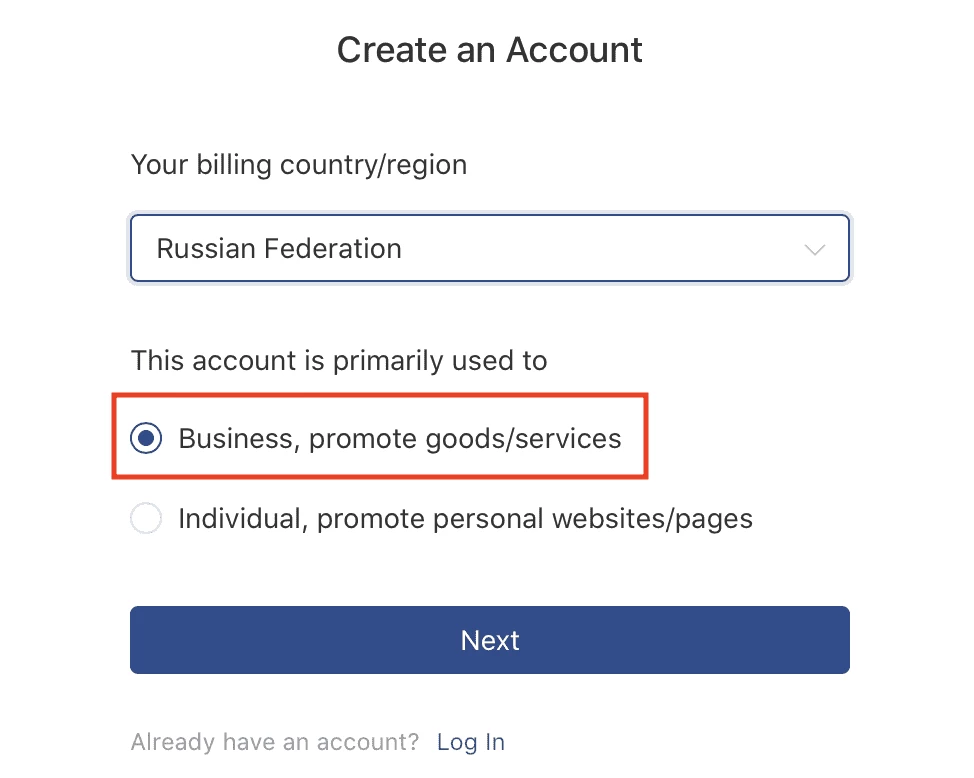Image resolution: width=974 pixels, height=778 pixels.
Task: Click the Russian Federation combo box
Action: click(489, 249)
